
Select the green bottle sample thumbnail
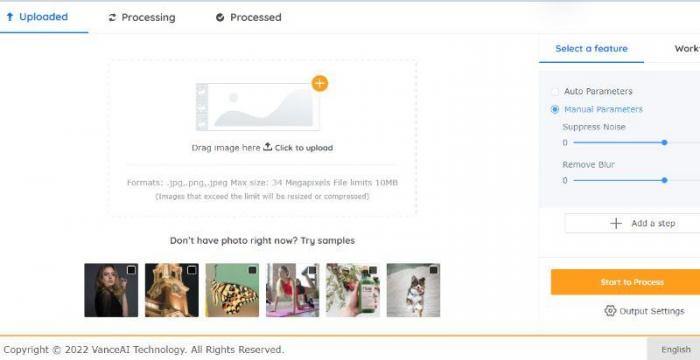pyautogui.click(x=353, y=290)
